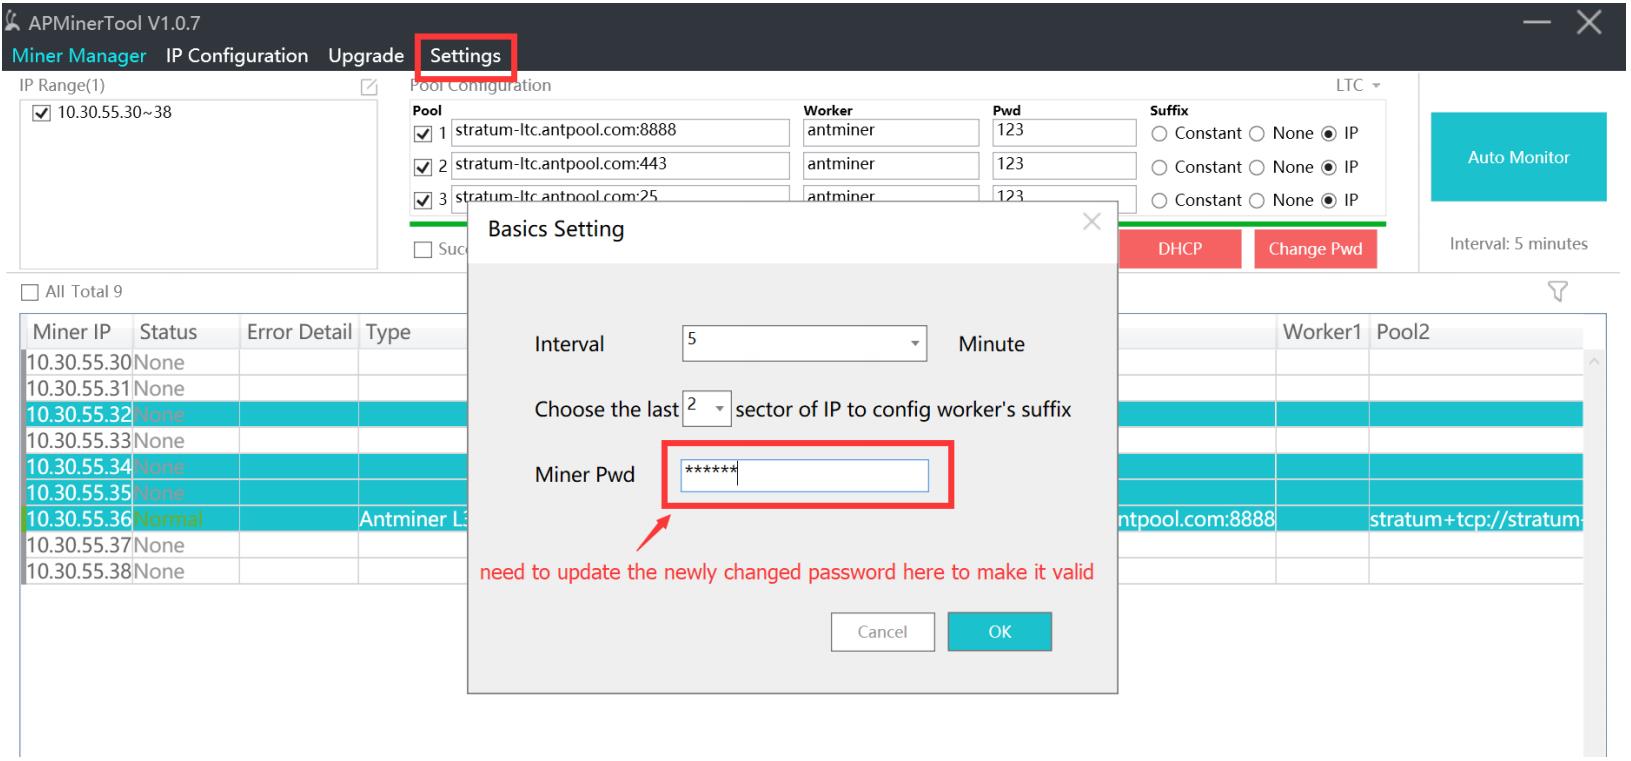The image size is (1631, 761).
Task: Click Pool 2 URL field stratum-ltc.antpool.com:443
Action: [x=620, y=165]
